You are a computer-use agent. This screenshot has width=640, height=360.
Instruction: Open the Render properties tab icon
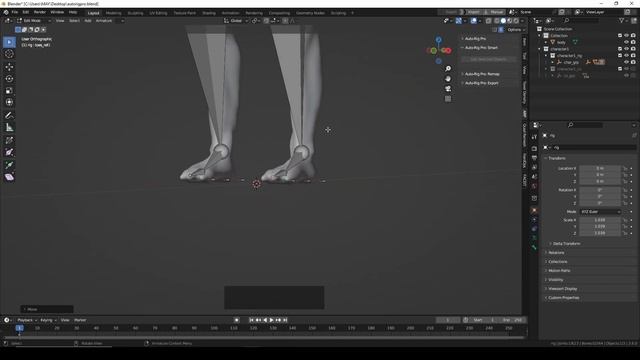pyautogui.click(x=535, y=149)
